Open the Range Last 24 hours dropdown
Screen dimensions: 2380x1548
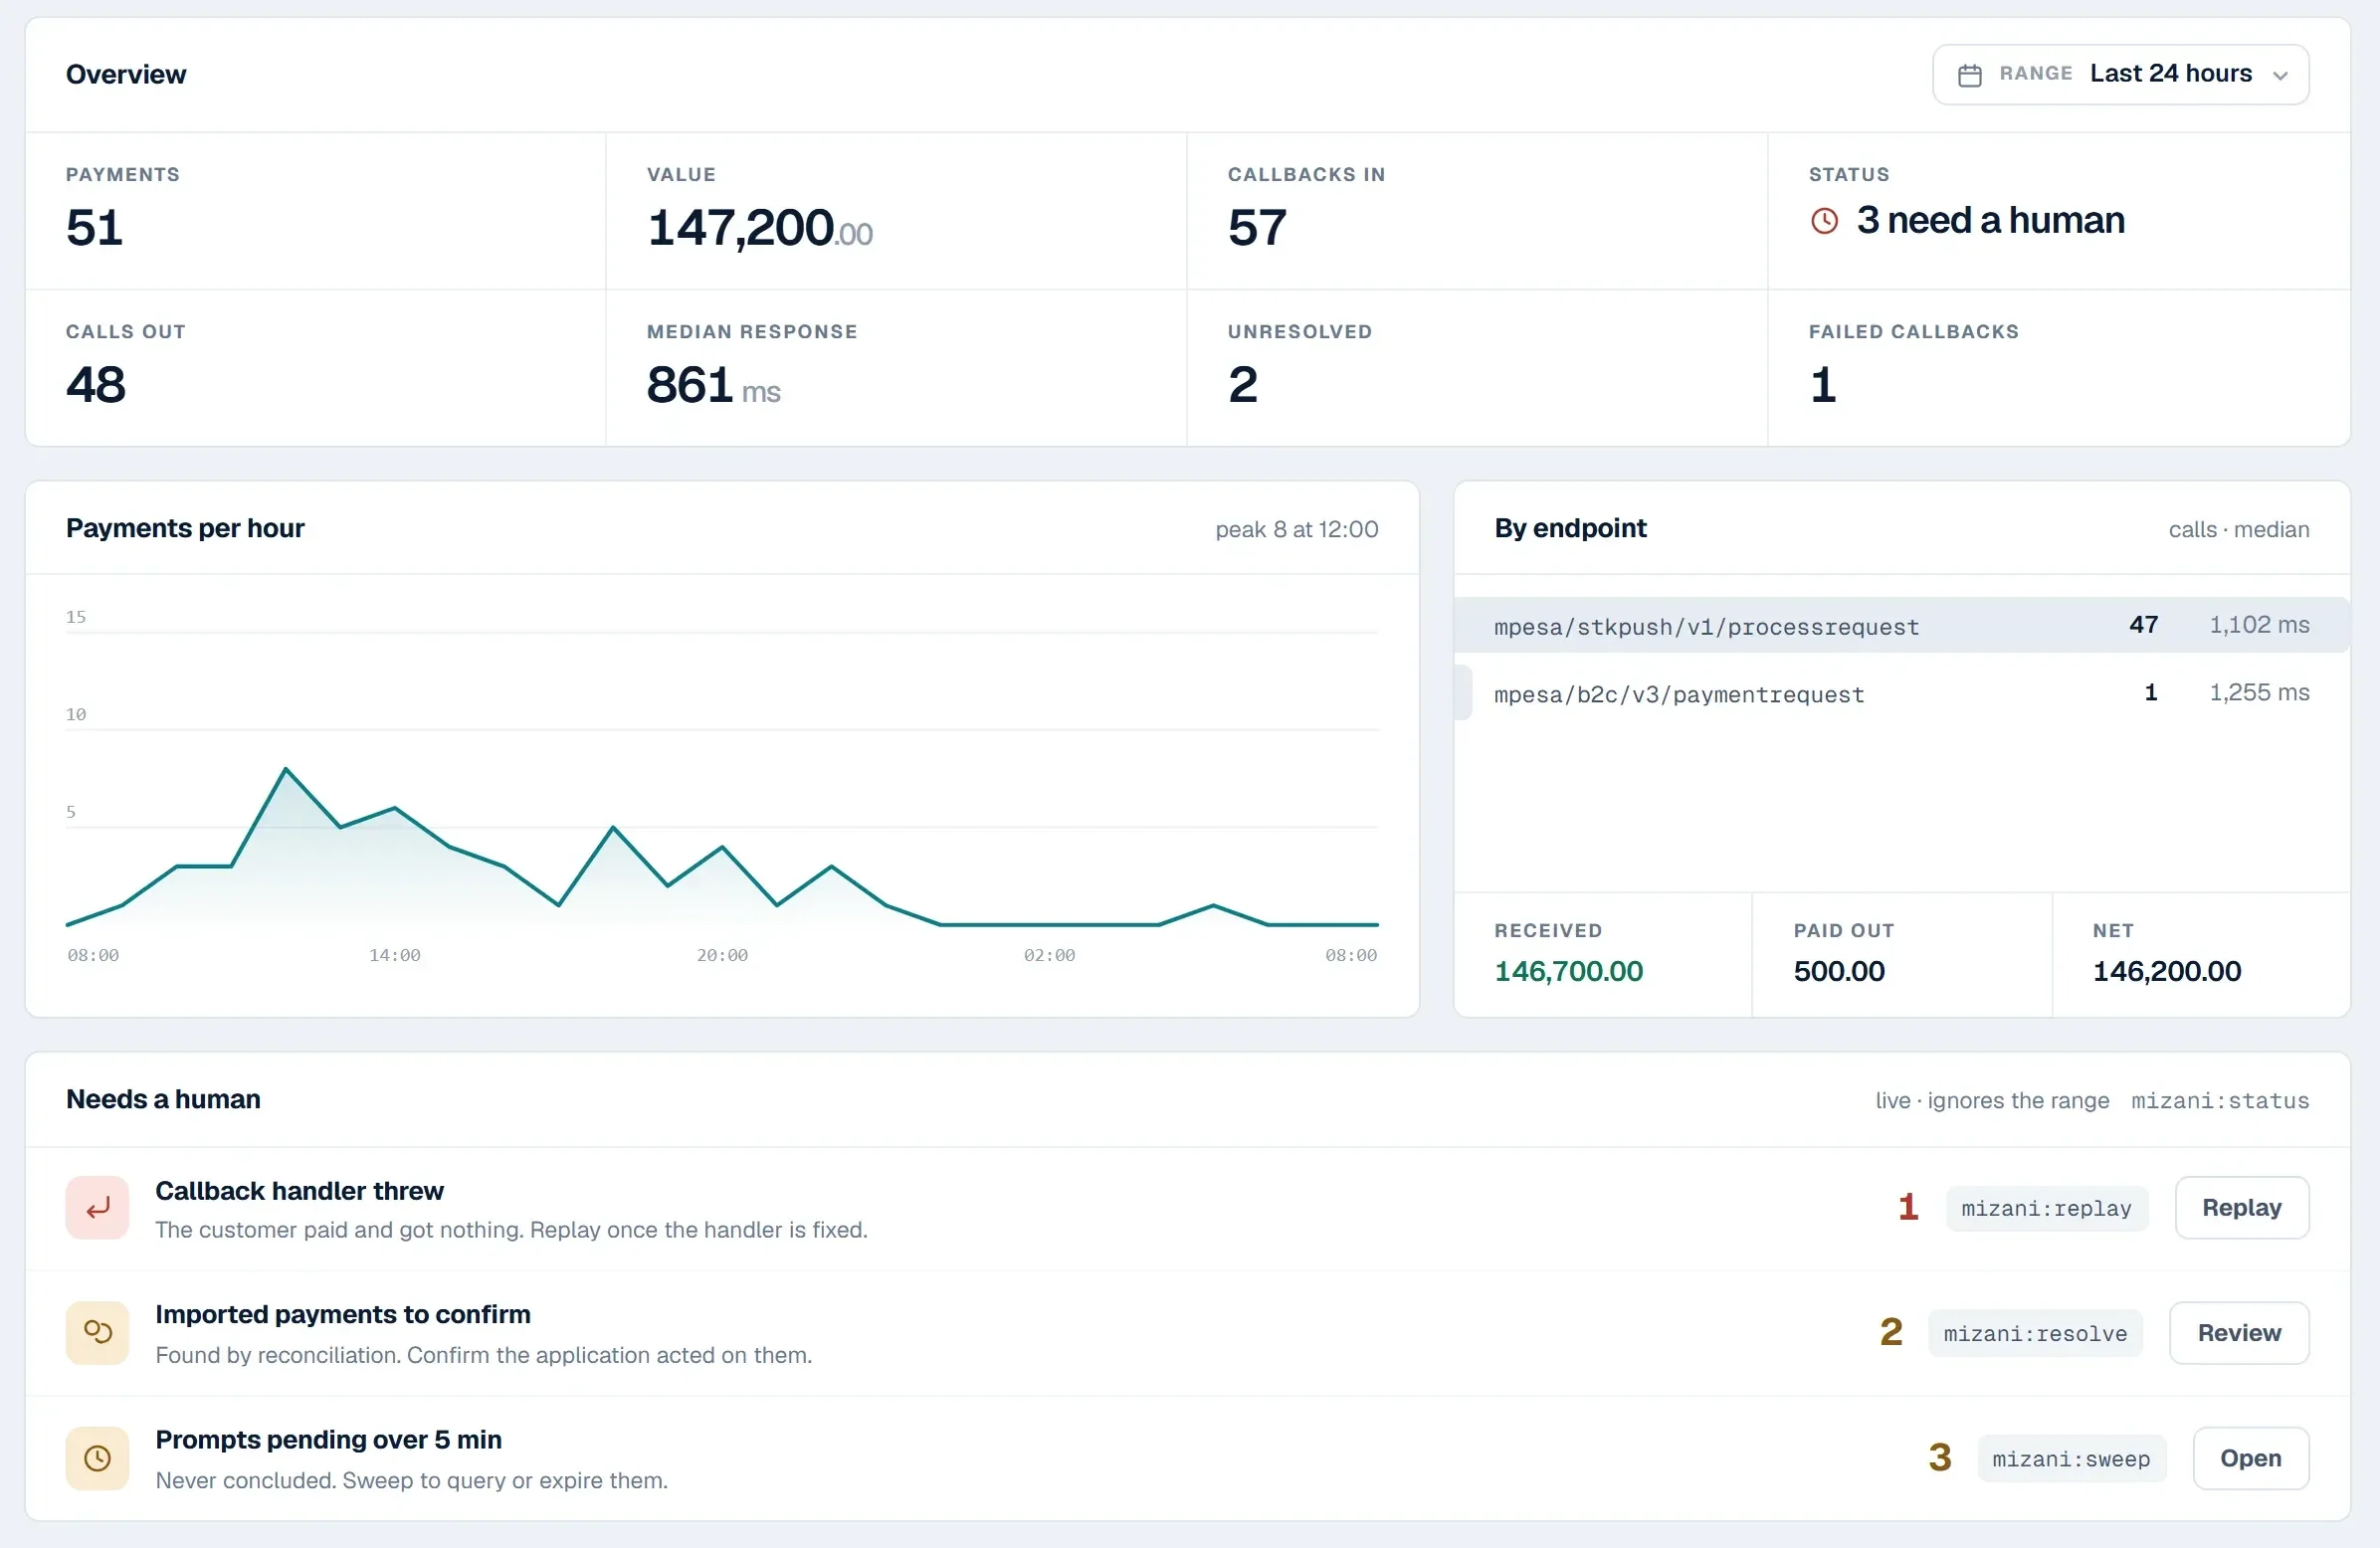tap(2120, 74)
